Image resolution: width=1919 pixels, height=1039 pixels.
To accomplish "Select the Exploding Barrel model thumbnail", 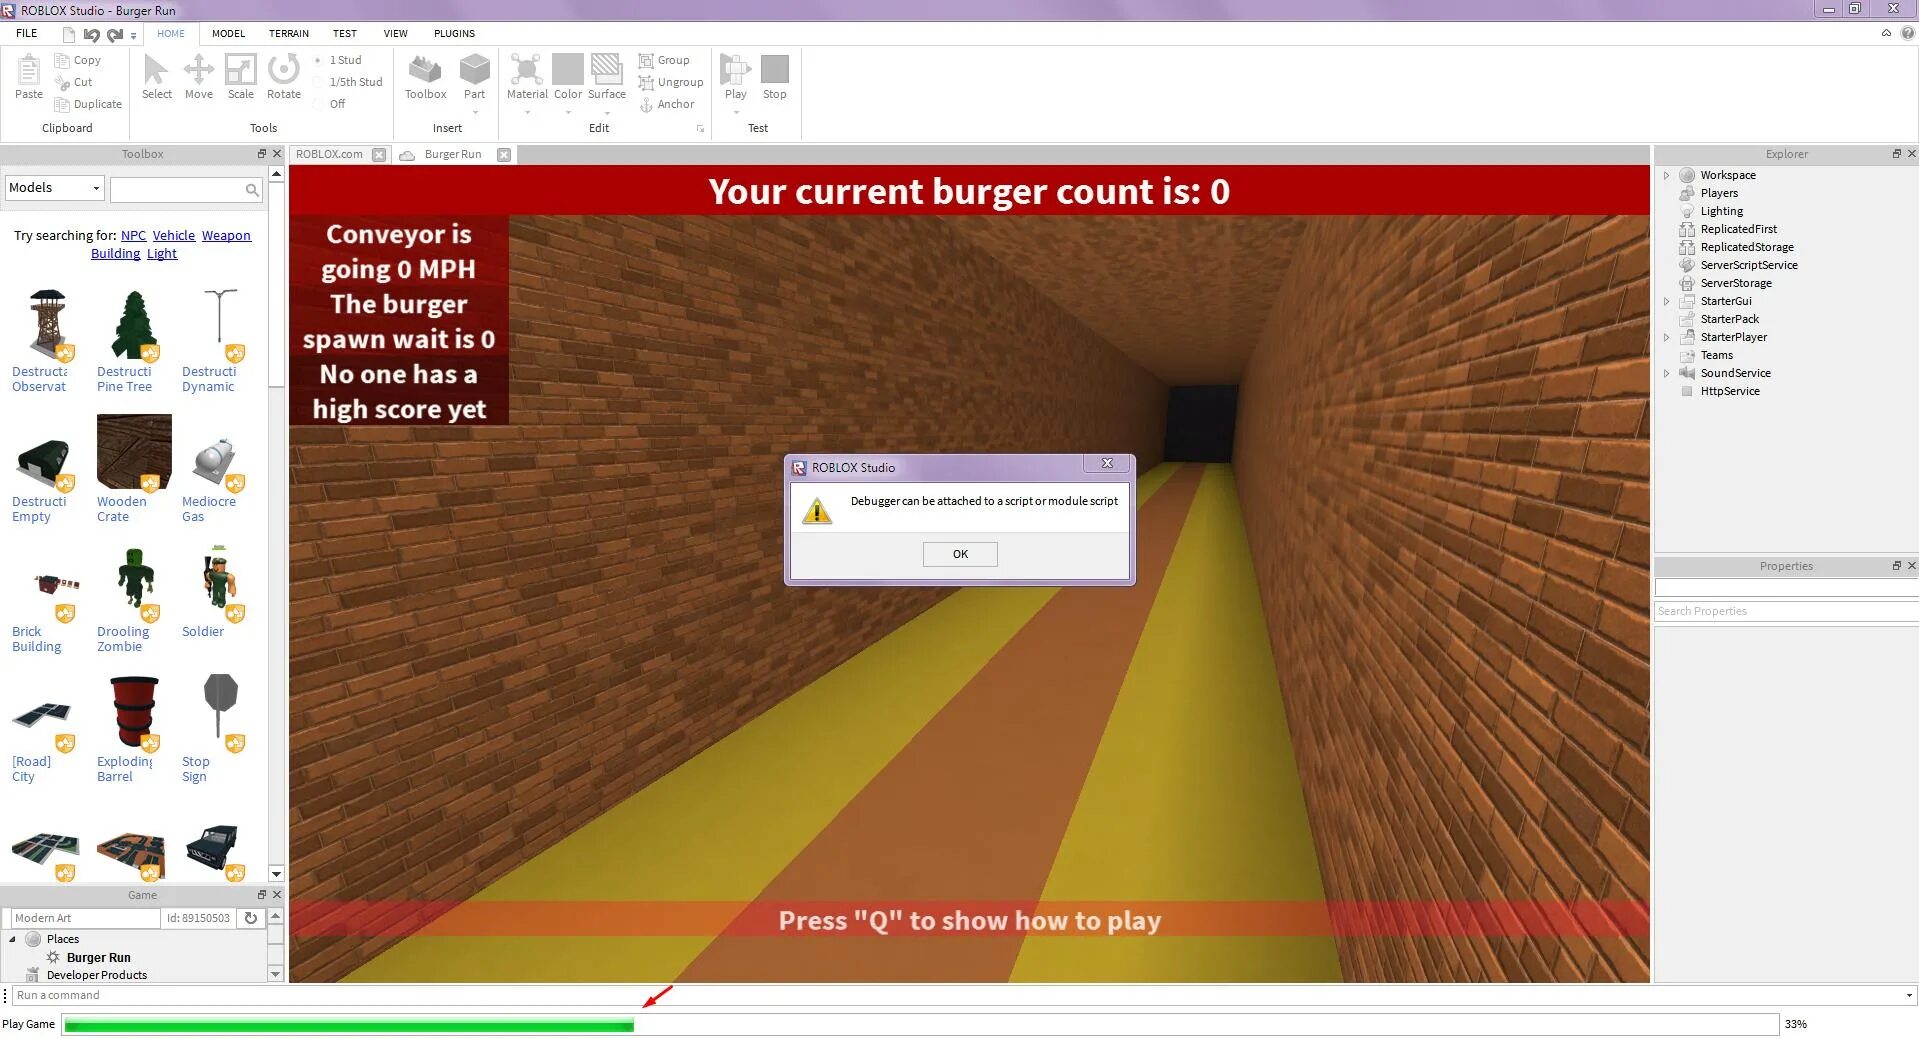I will coord(134,713).
